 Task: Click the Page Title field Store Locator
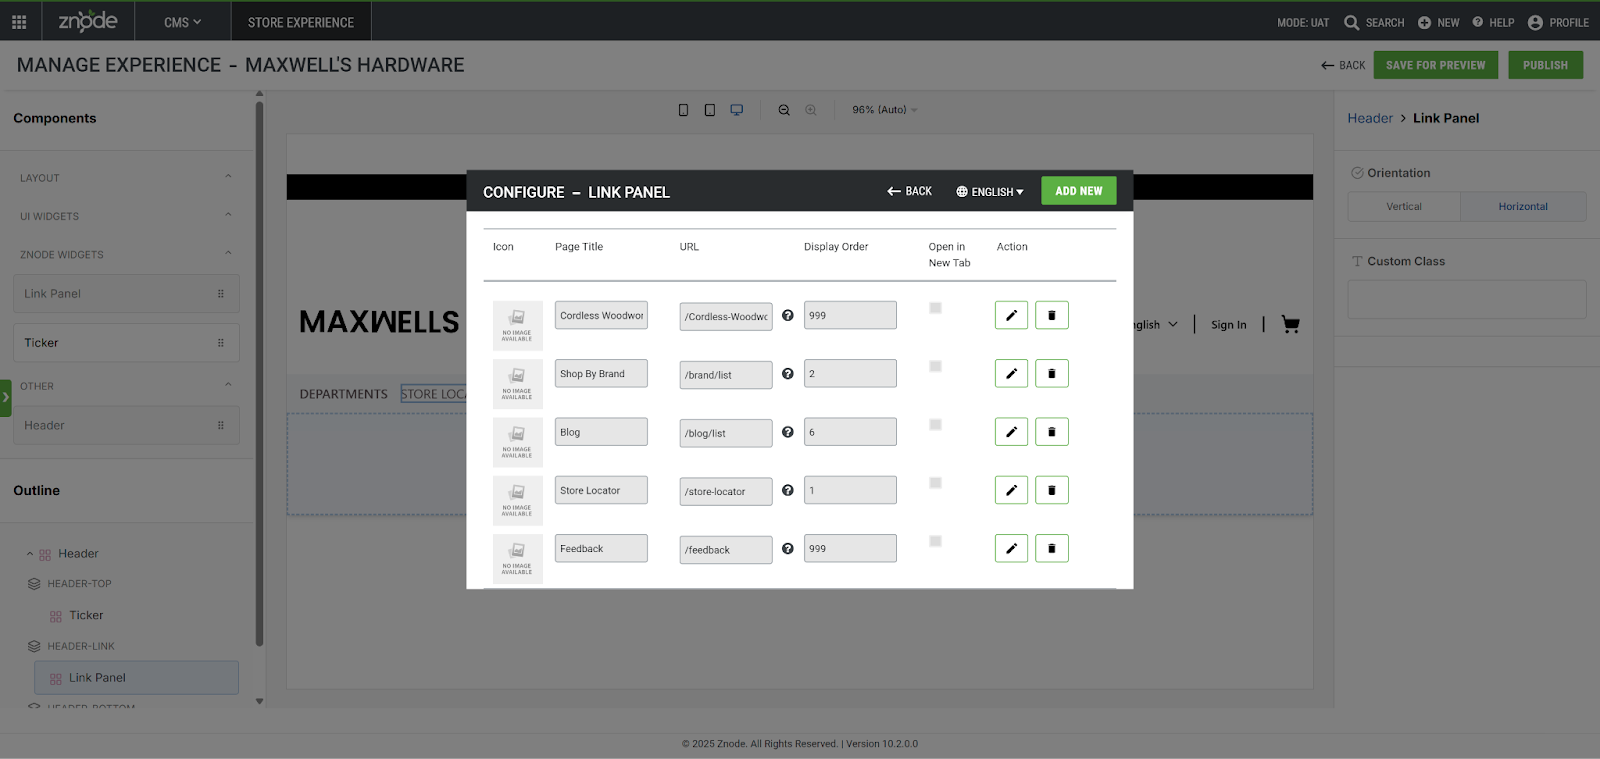click(x=601, y=490)
